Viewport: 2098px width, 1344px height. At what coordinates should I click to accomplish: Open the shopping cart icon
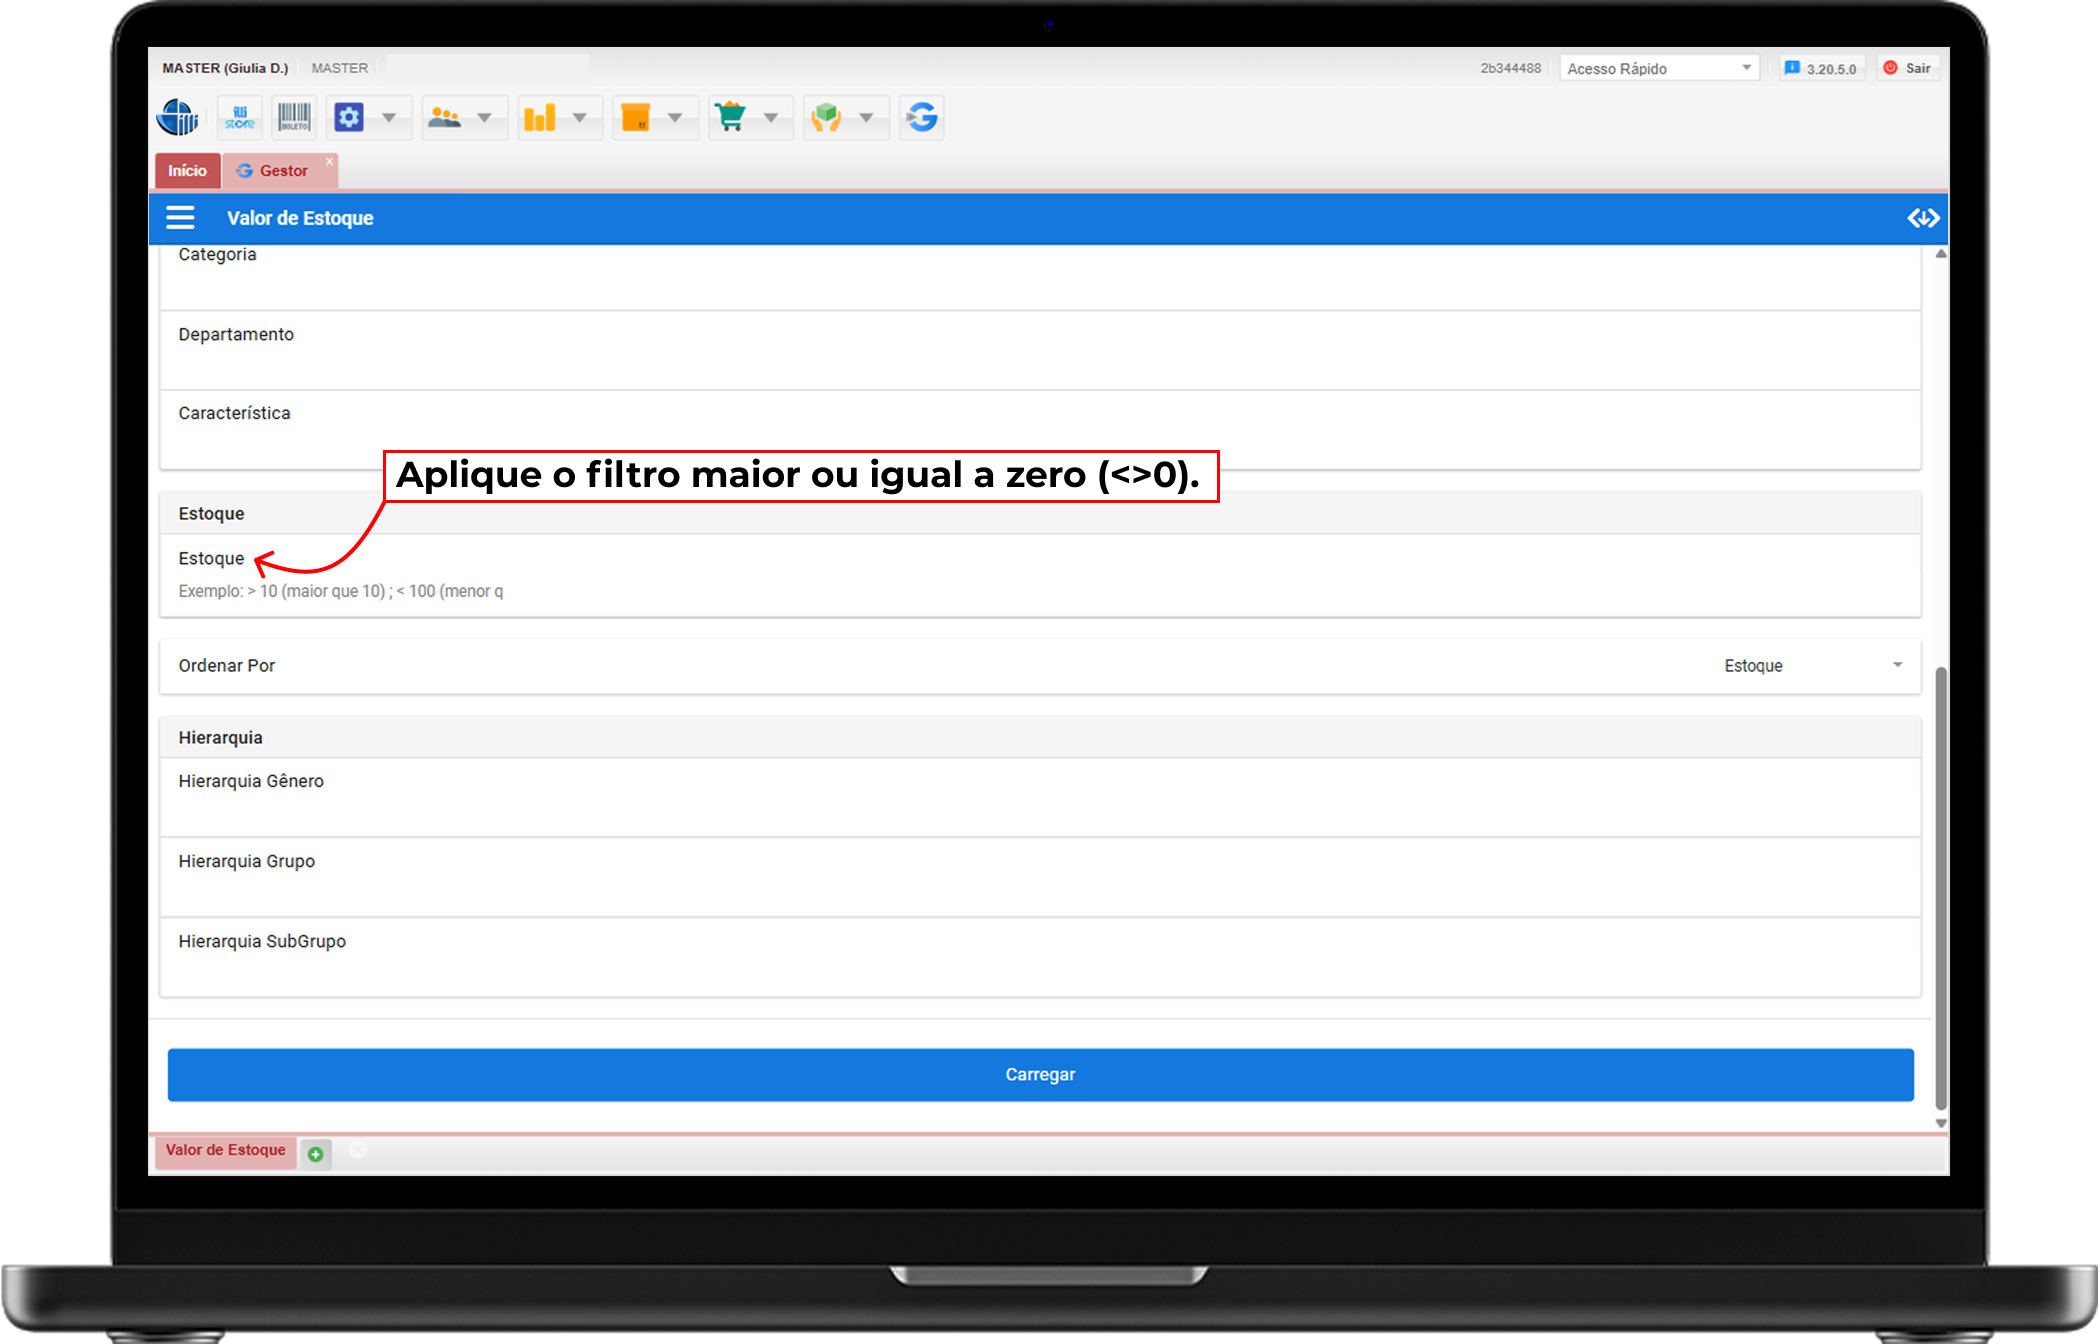pyautogui.click(x=731, y=118)
